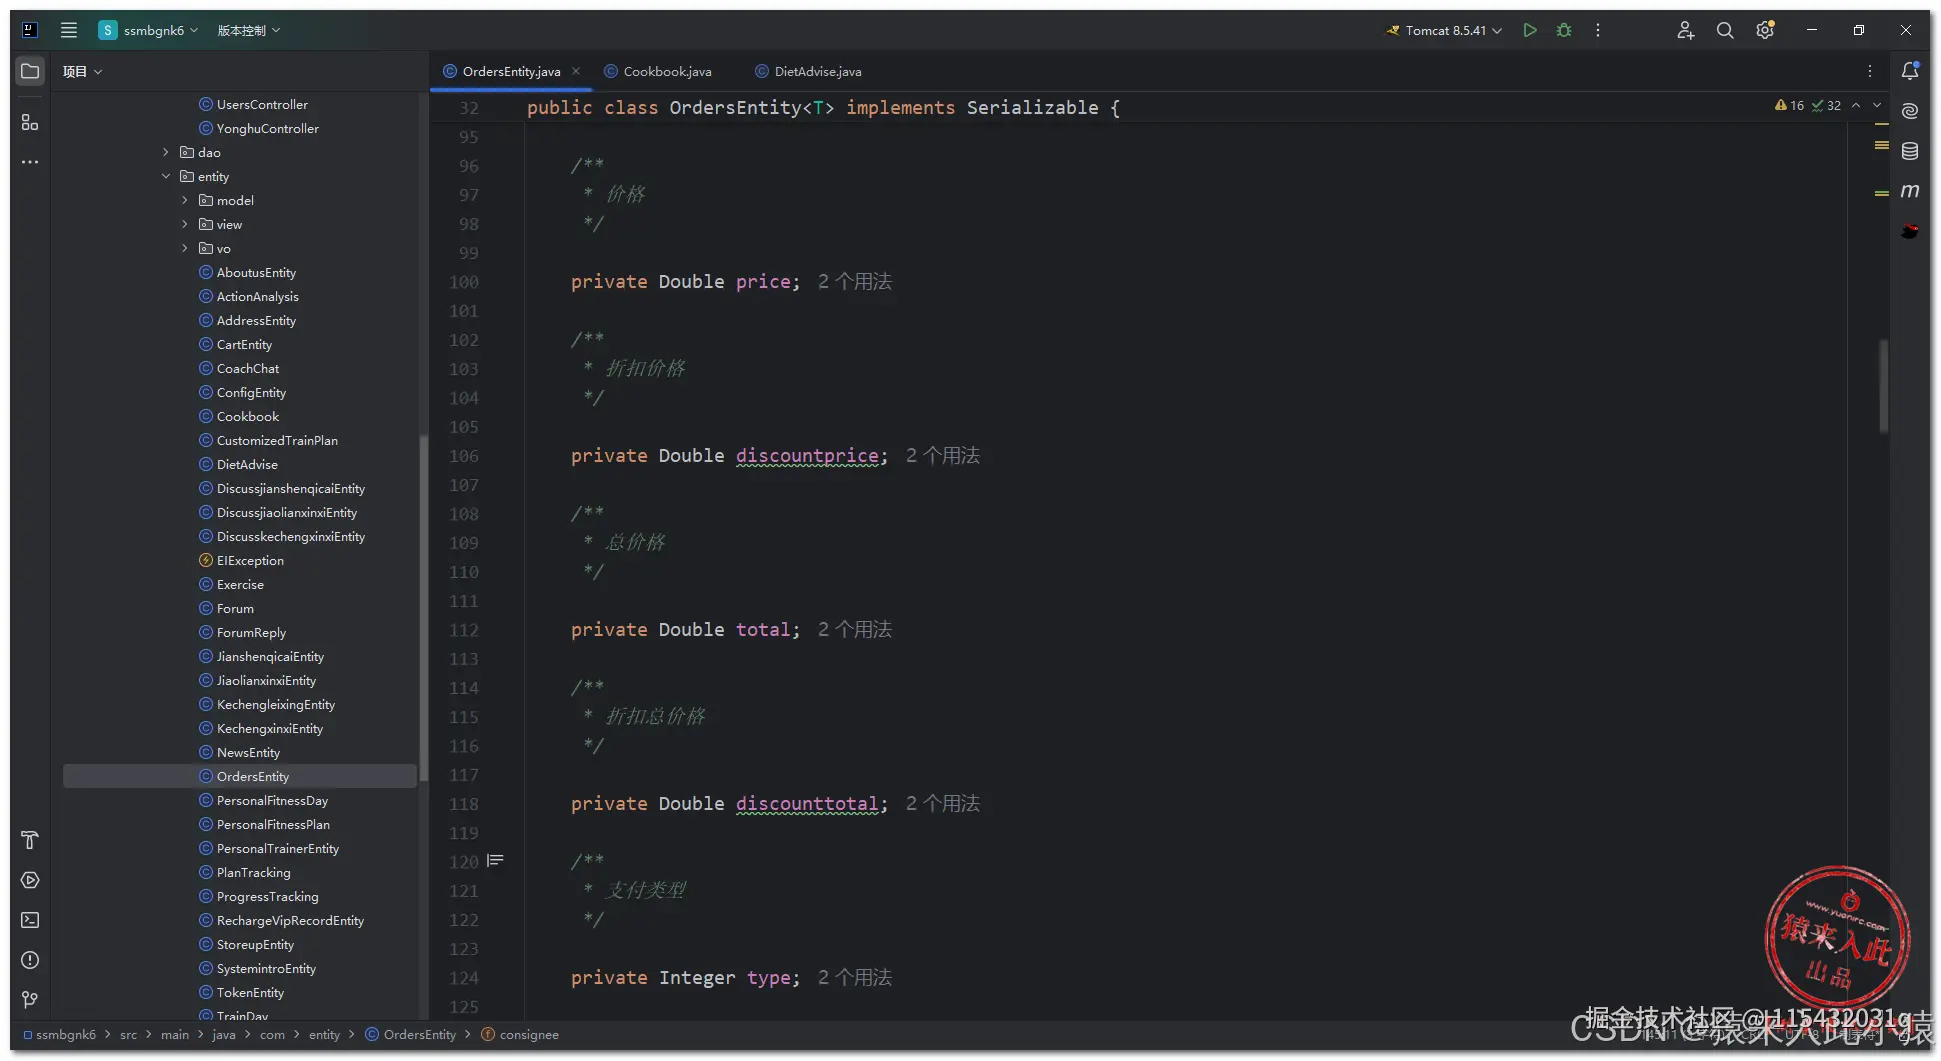Click line number 112 in the gutter
Screen dimensions: 1941x1061
pyautogui.click(x=464, y=630)
